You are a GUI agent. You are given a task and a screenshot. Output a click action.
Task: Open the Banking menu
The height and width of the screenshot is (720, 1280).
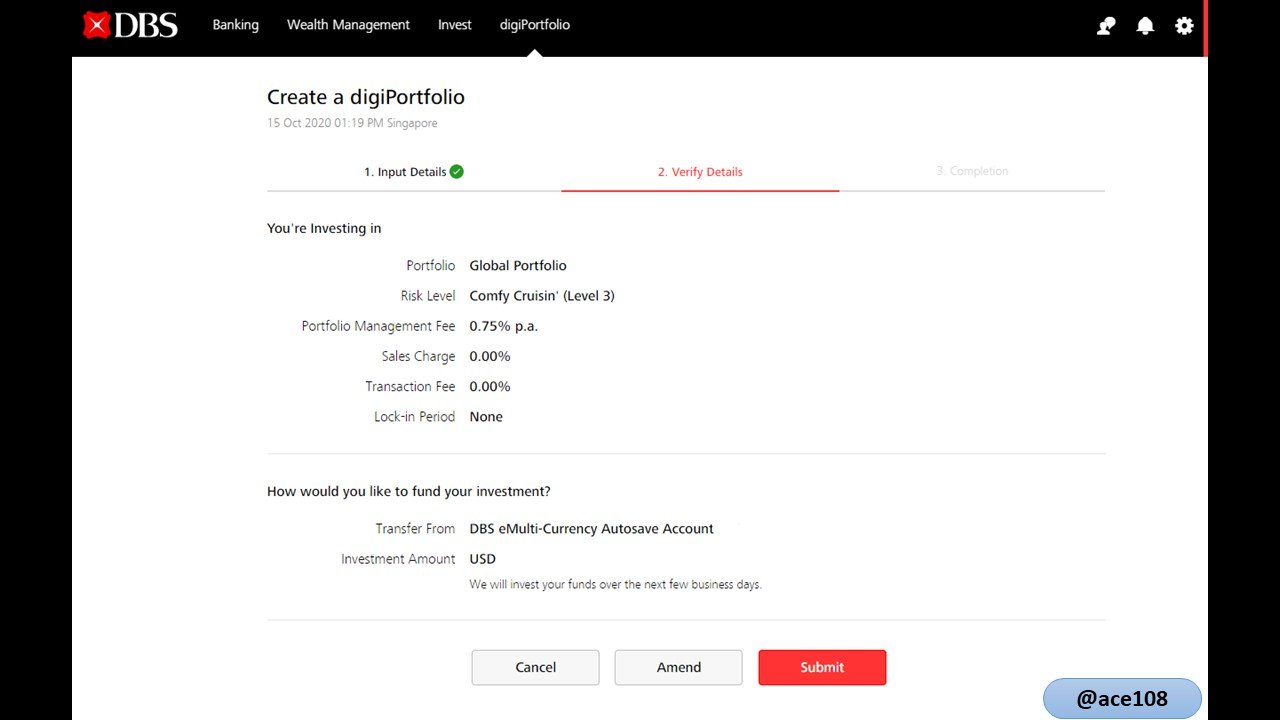coord(235,25)
